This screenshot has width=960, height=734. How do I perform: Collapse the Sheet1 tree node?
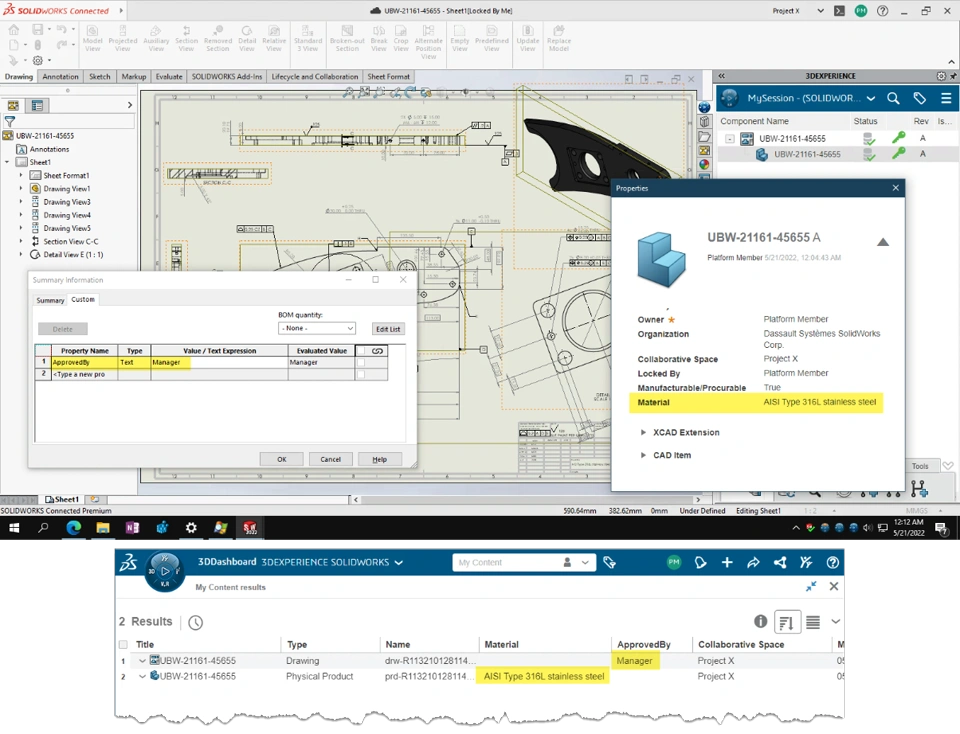7,162
